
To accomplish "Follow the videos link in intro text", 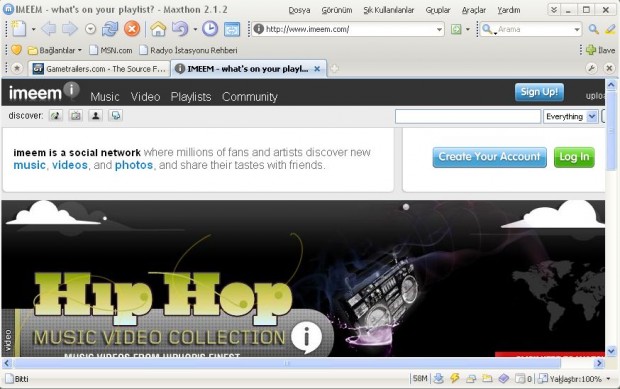I will pyautogui.click(x=70, y=165).
